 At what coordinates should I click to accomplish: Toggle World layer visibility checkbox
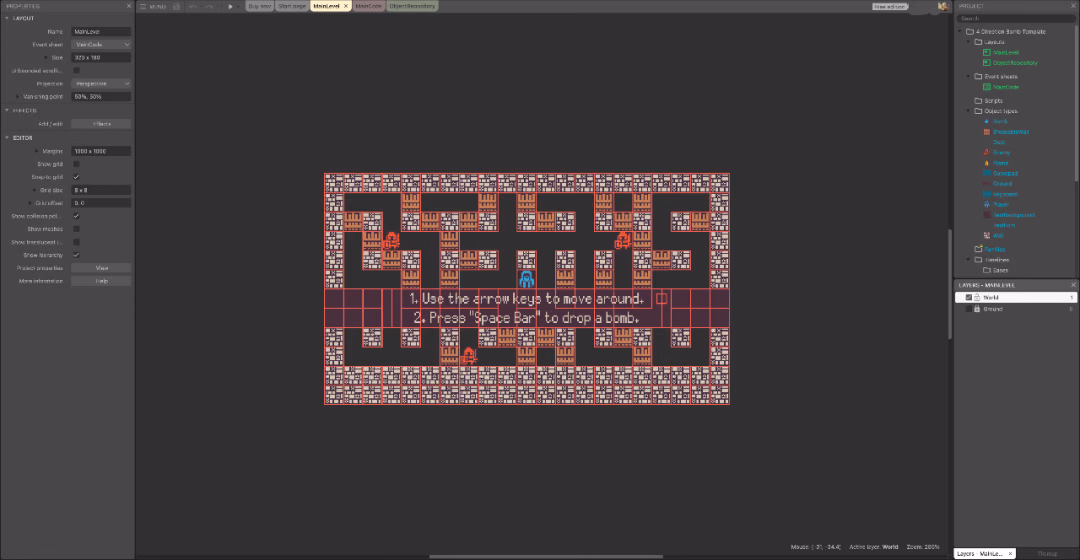pos(968,298)
